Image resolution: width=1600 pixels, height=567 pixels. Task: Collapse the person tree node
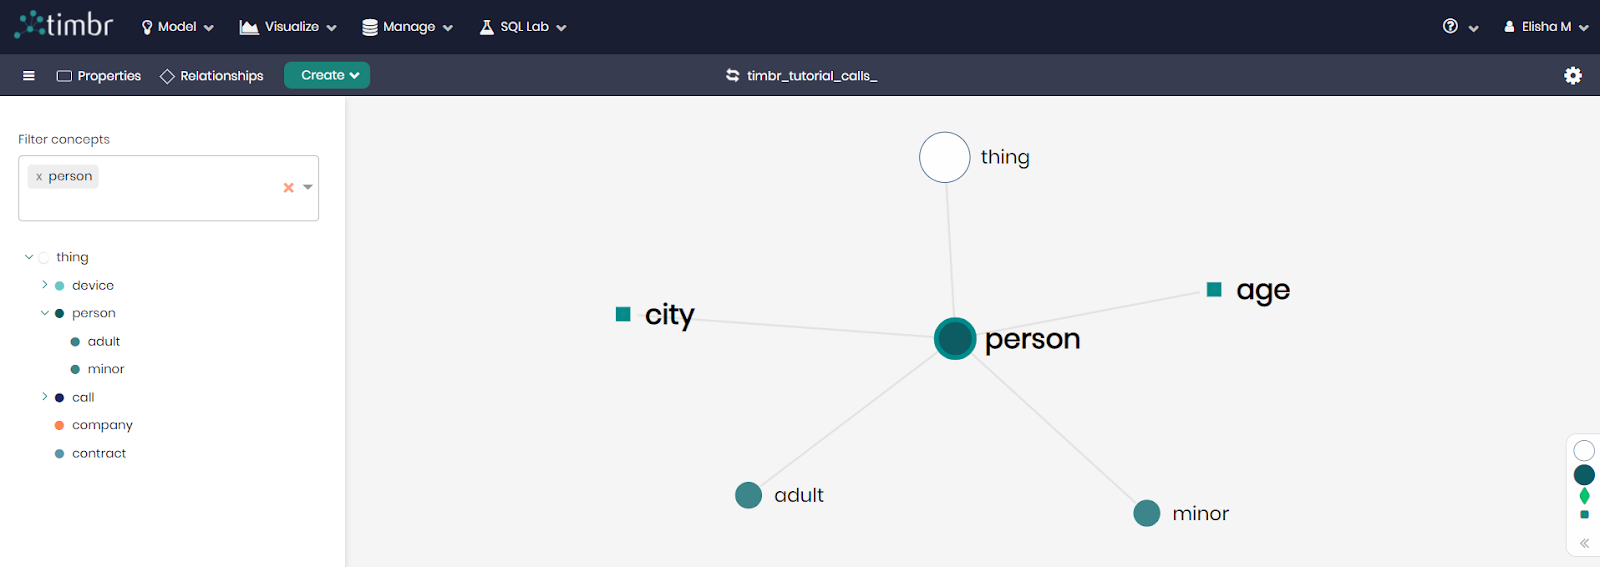click(45, 313)
